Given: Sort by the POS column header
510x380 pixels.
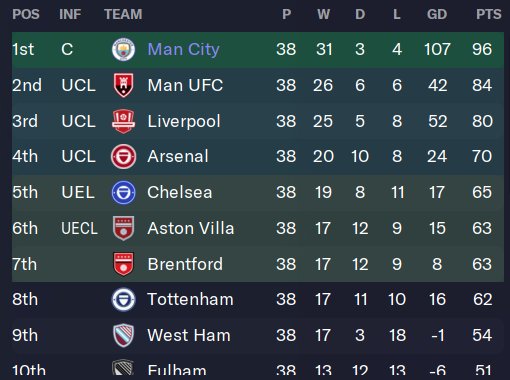Looking at the screenshot, I should point(26,14).
